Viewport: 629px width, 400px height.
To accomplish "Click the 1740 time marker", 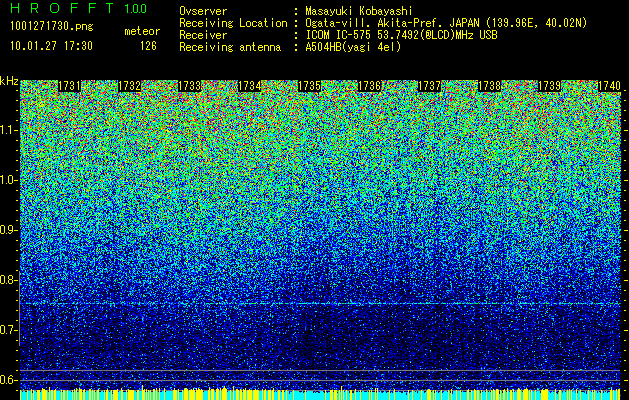I will pyautogui.click(x=609, y=86).
